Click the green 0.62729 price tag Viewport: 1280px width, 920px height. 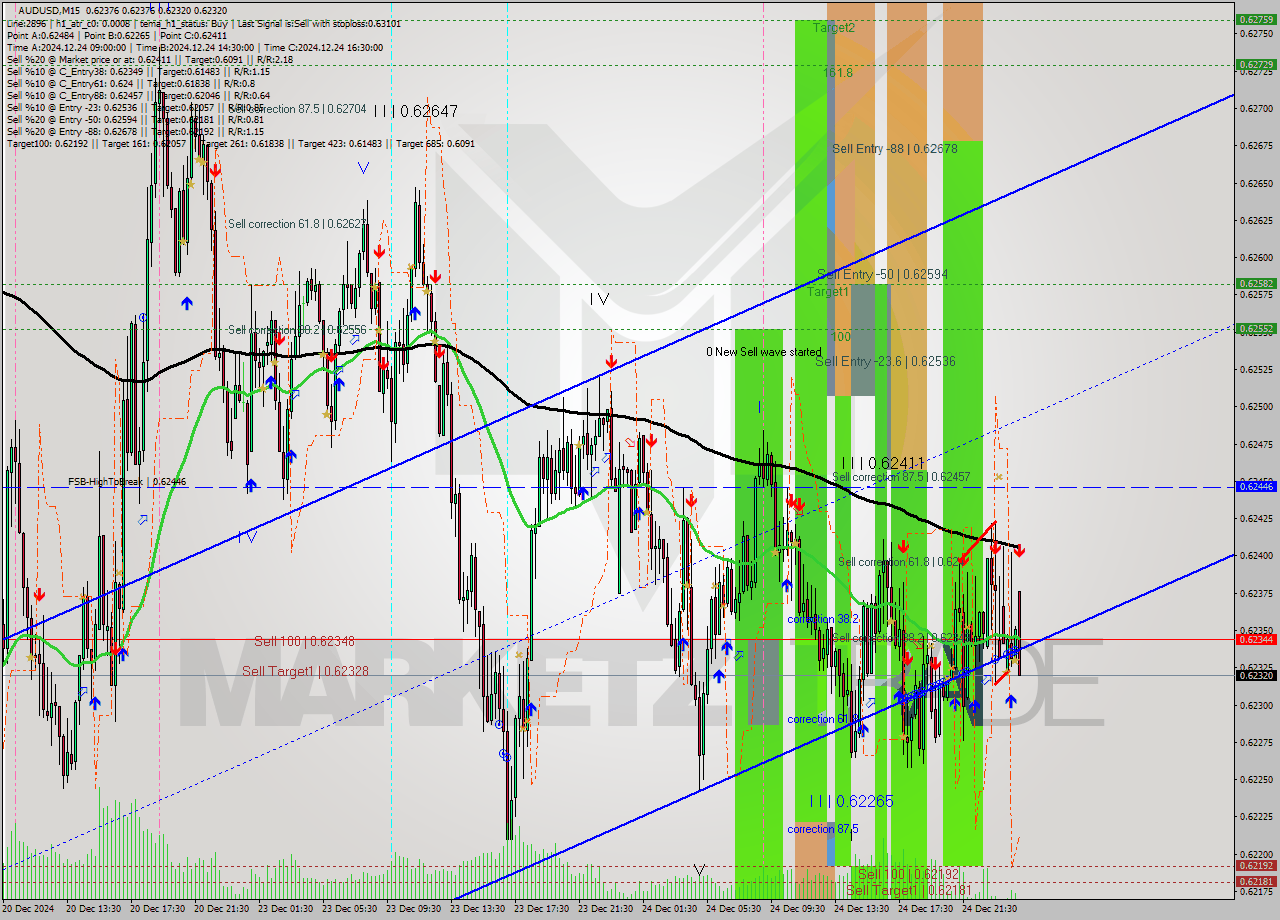tap(1255, 64)
